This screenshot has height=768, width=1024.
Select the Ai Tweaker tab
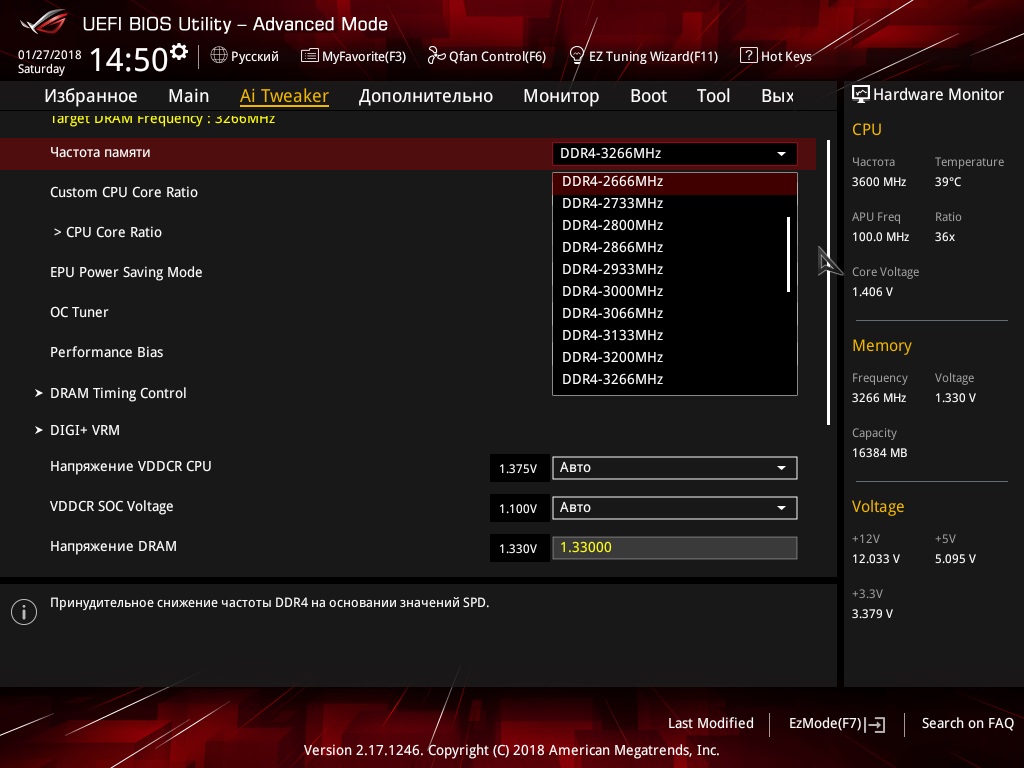click(284, 96)
